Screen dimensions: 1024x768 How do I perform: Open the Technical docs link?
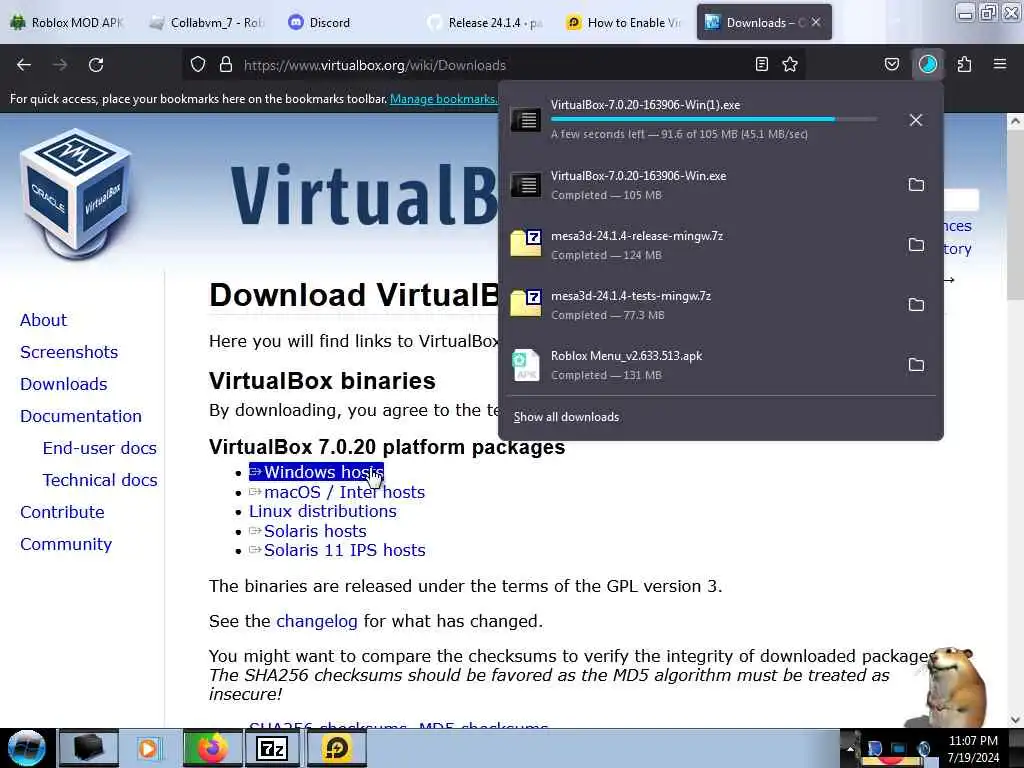point(100,480)
